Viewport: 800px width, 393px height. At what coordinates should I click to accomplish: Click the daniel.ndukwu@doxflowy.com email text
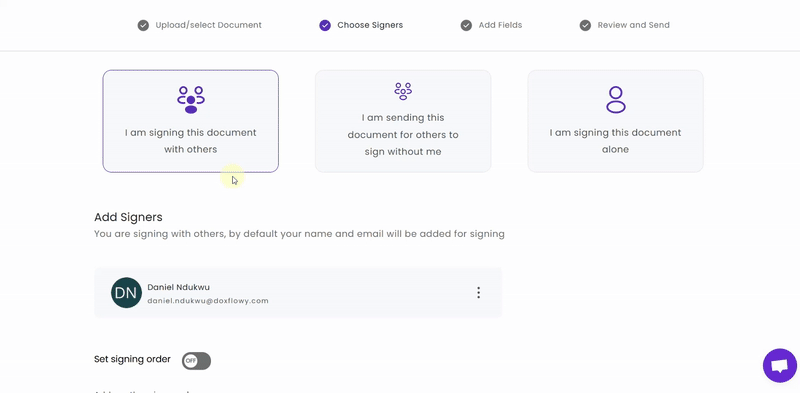pos(208,301)
